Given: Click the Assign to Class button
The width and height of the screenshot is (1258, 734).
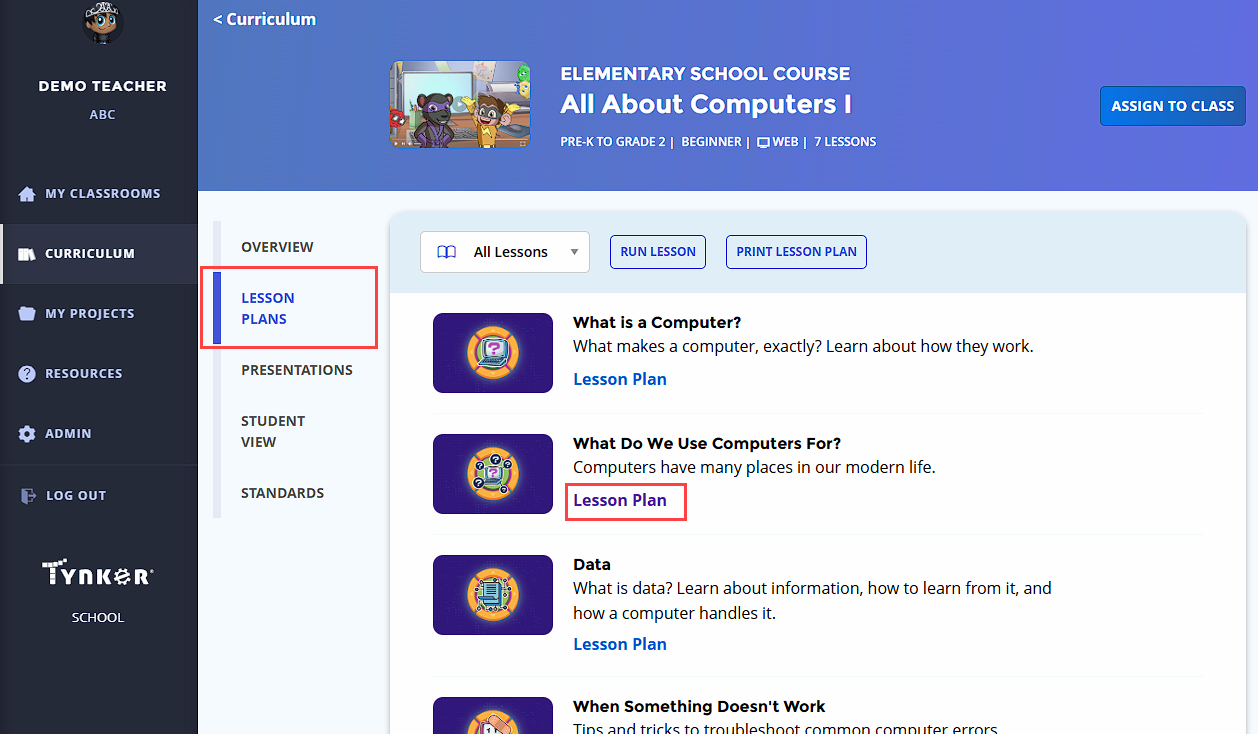Looking at the screenshot, I should tap(1173, 106).
